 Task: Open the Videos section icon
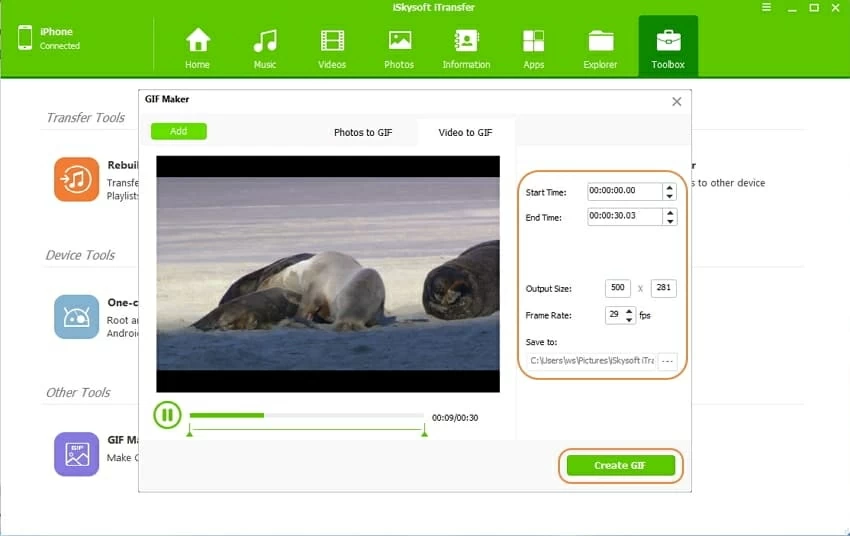click(332, 41)
